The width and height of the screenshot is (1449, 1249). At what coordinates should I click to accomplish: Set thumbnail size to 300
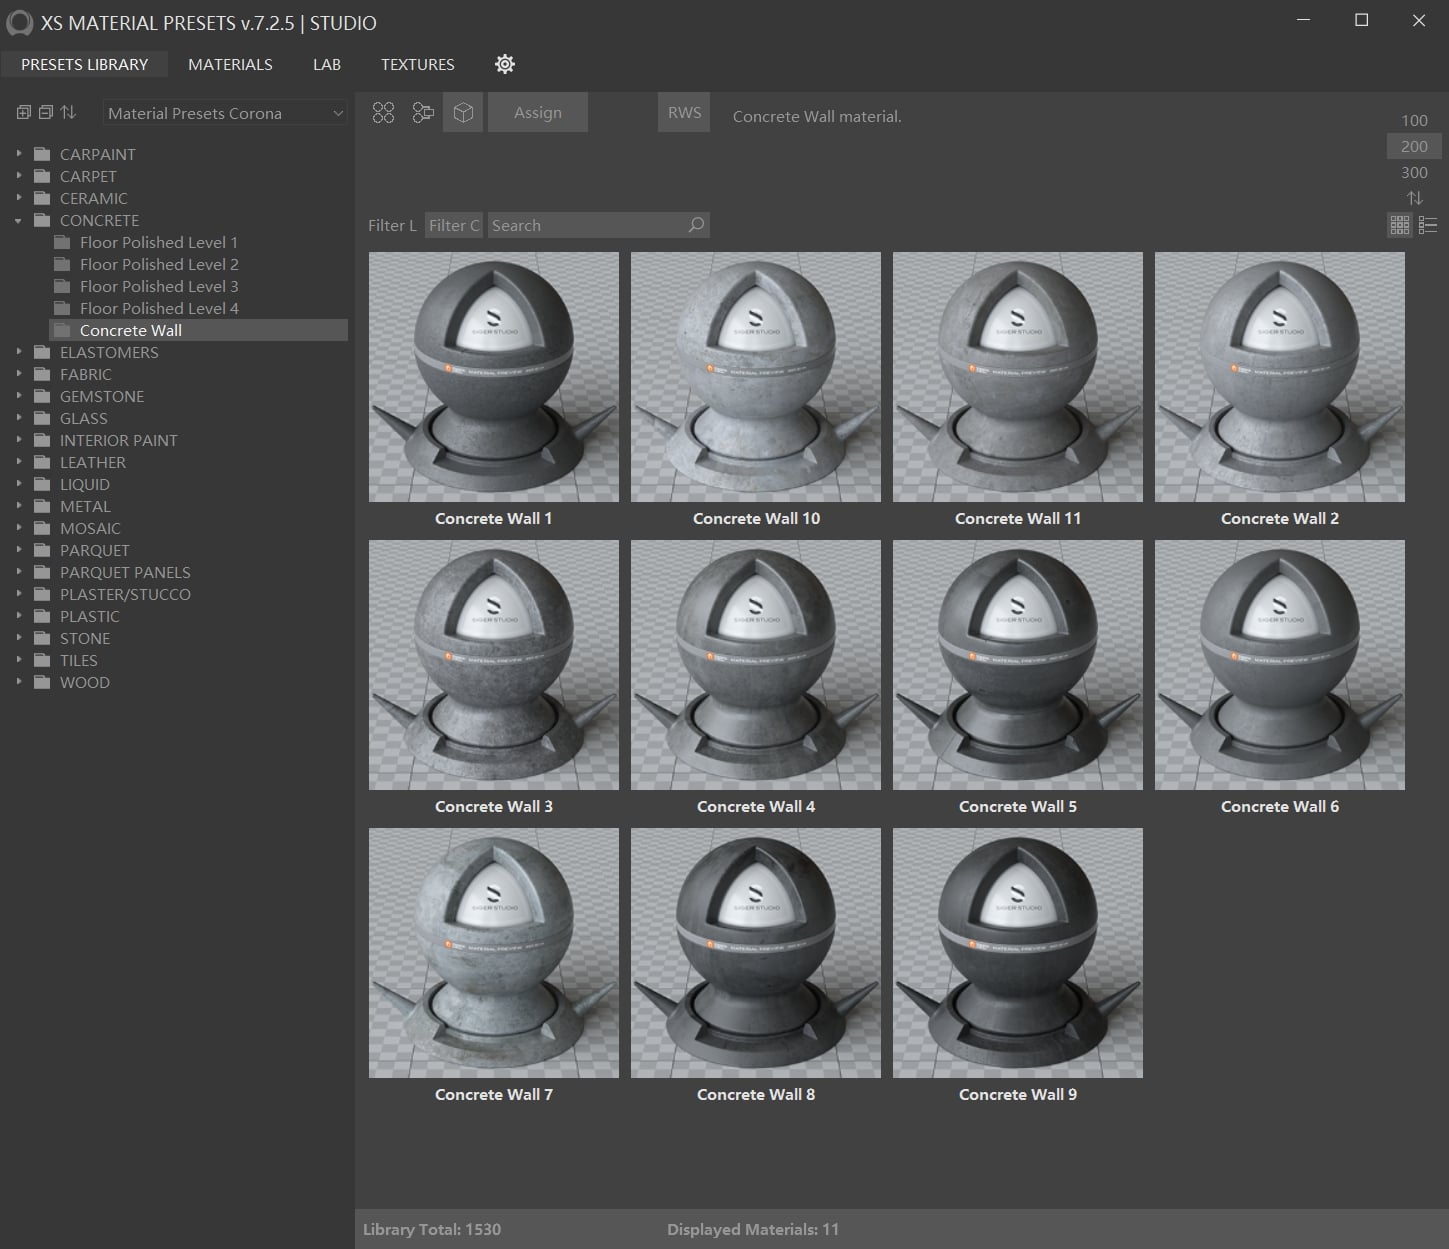click(1414, 172)
